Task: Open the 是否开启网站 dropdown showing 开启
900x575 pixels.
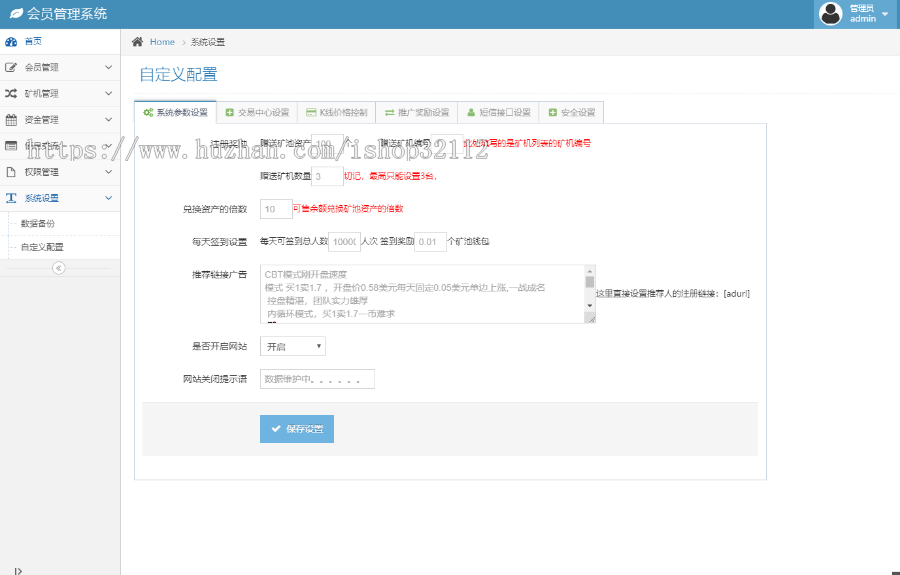Action: (x=293, y=346)
